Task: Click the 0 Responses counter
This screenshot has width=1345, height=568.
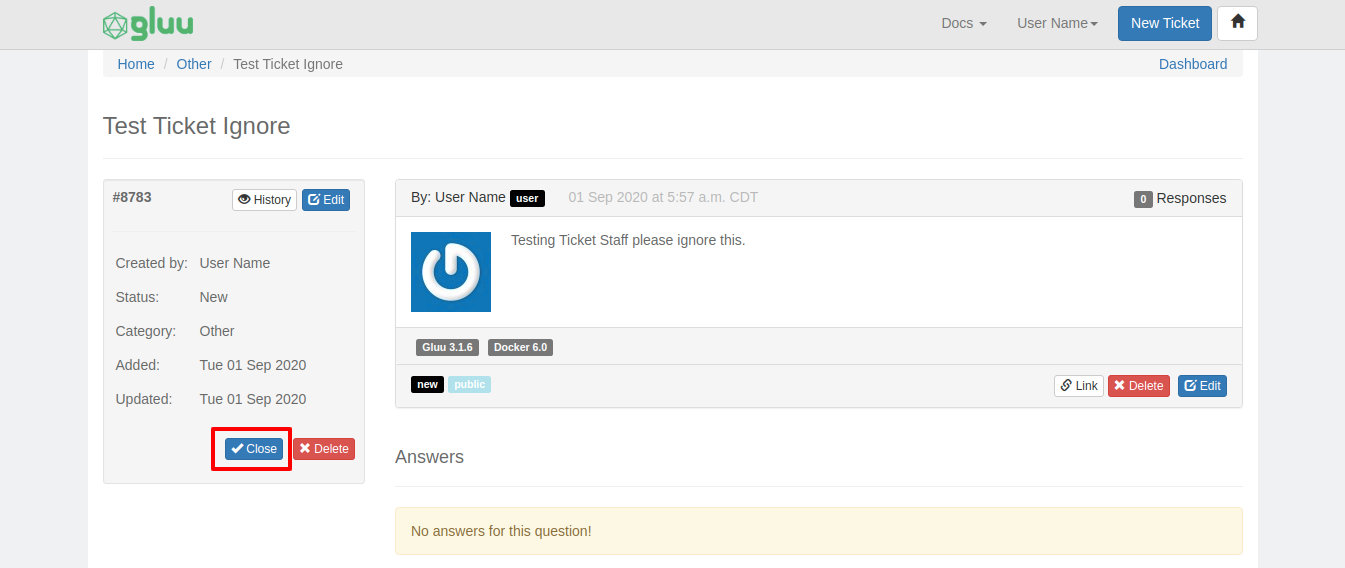Action: pyautogui.click(x=1180, y=198)
